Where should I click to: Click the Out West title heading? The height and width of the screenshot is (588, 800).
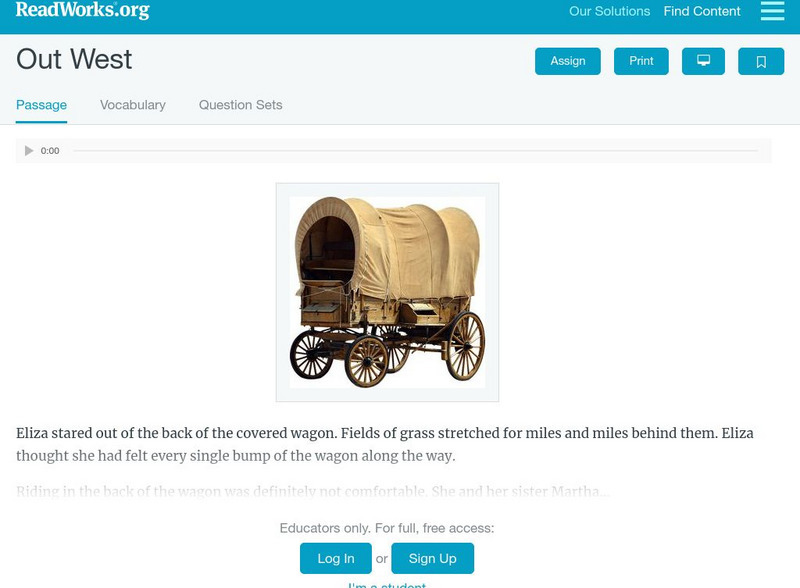[x=74, y=60]
